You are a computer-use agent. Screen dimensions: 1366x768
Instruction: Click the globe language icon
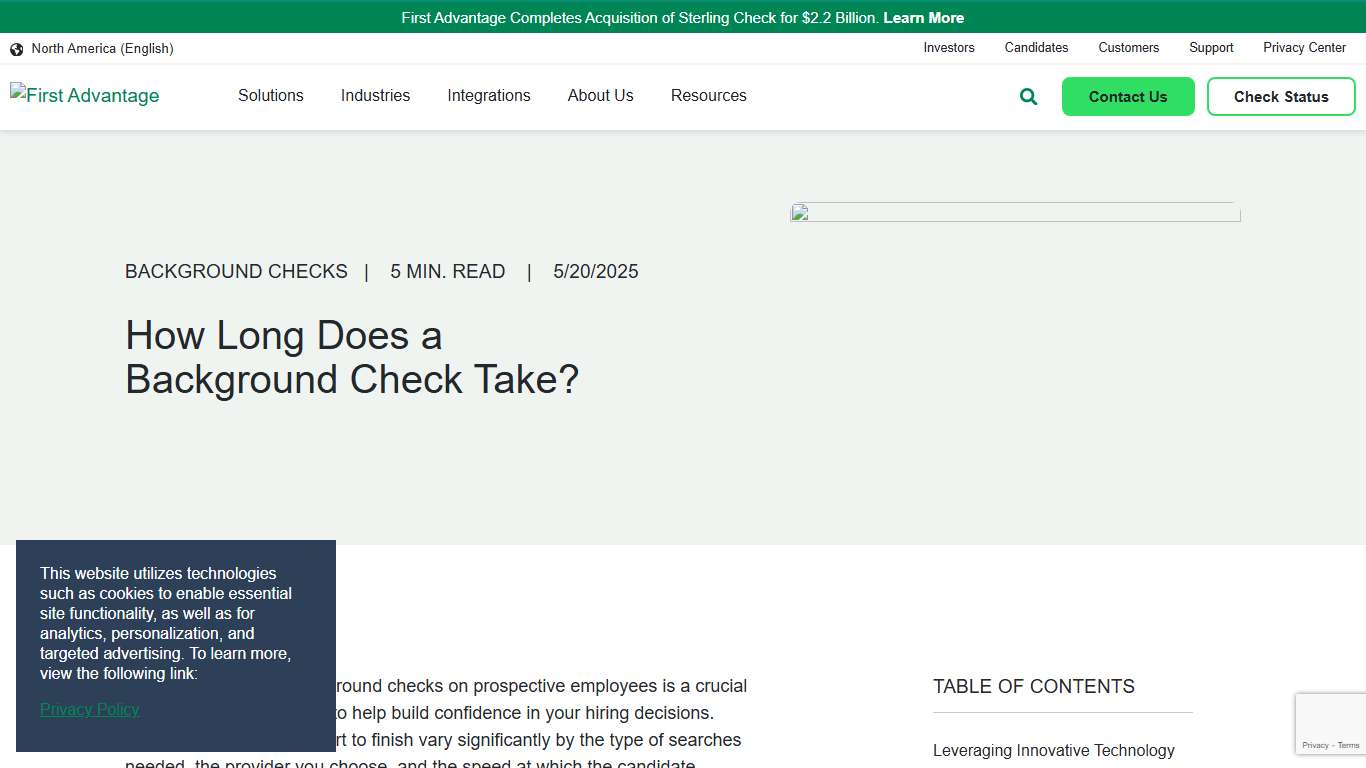click(16, 48)
